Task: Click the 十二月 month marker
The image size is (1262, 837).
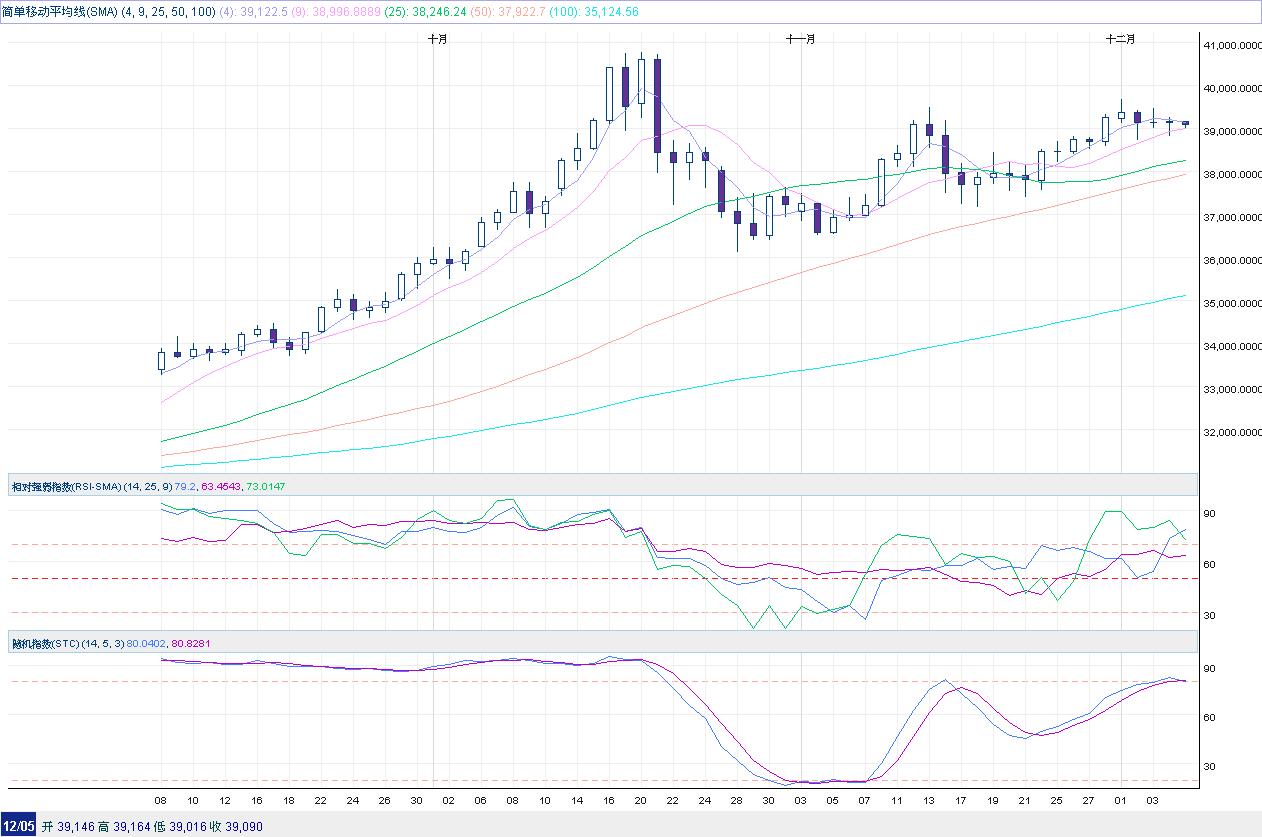Action: pyautogui.click(x=1120, y=39)
